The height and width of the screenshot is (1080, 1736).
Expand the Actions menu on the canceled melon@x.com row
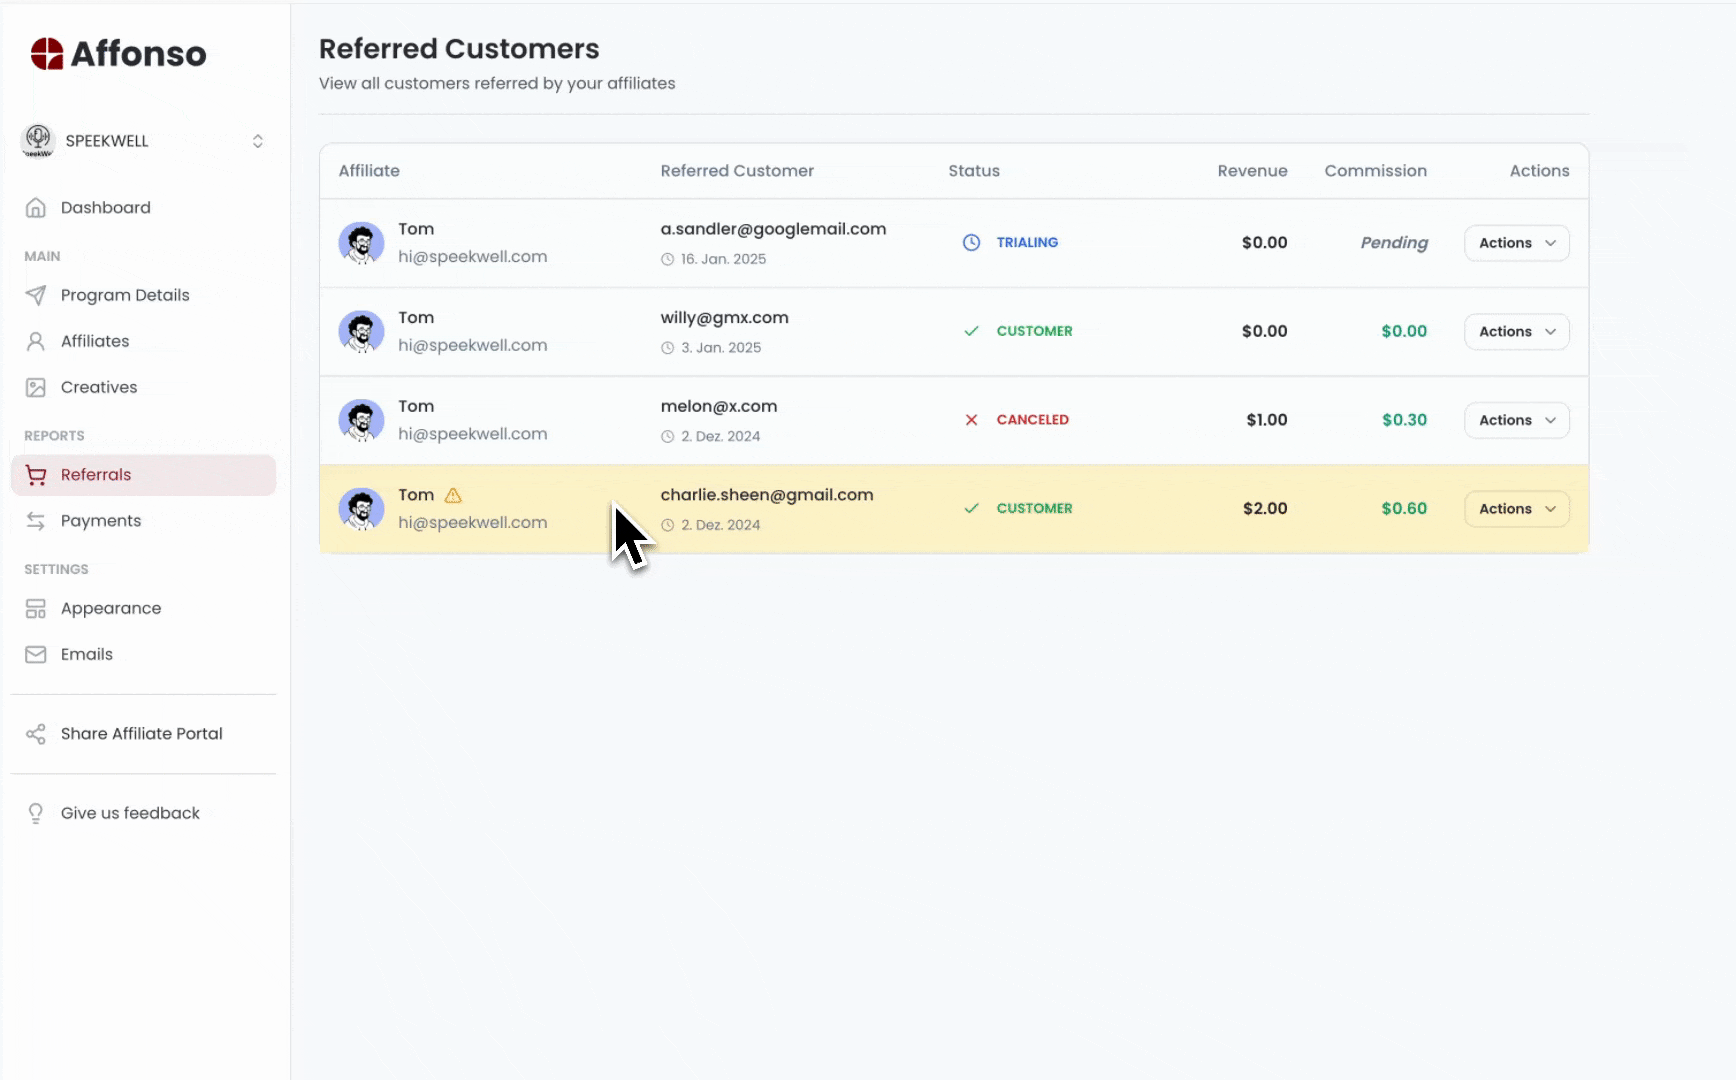point(1516,420)
